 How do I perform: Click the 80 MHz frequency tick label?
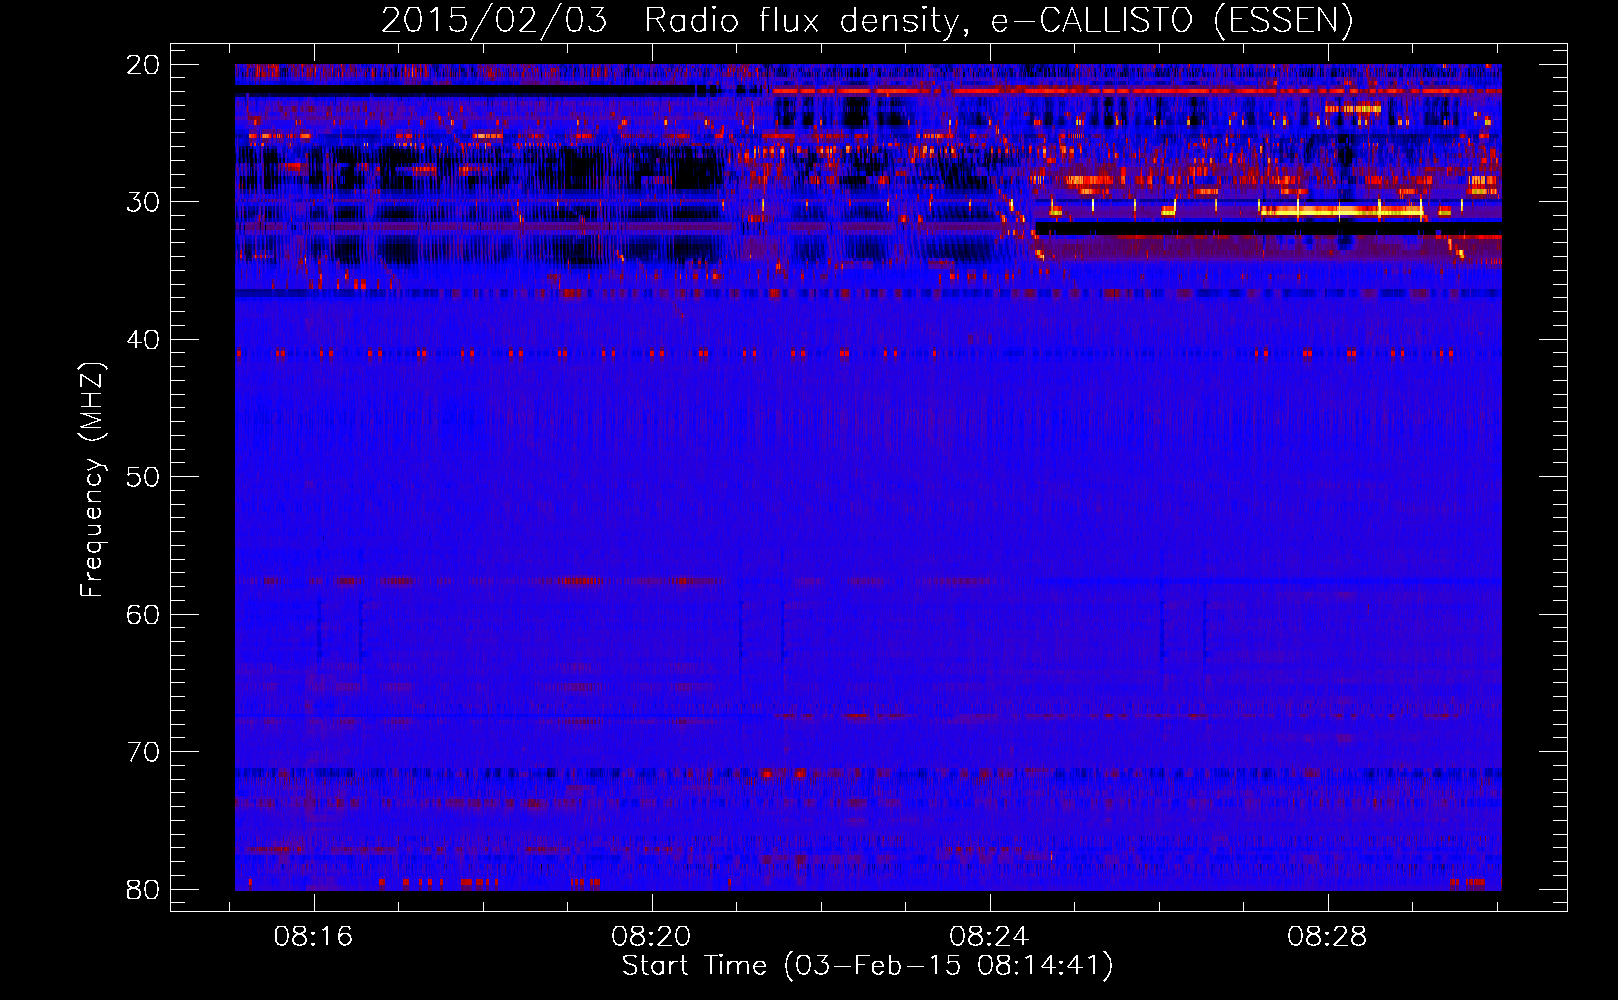click(x=143, y=889)
